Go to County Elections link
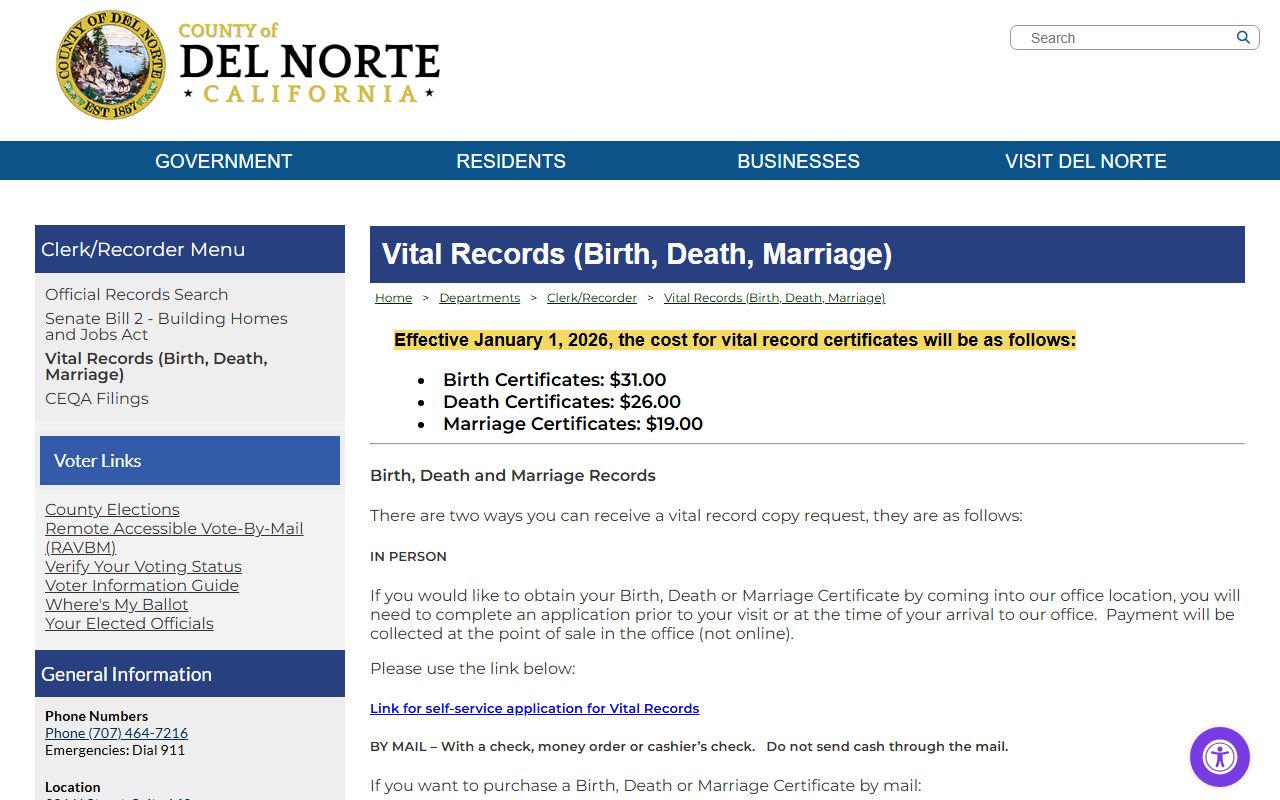Screen dimensions: 1280x800 [x=112, y=509]
